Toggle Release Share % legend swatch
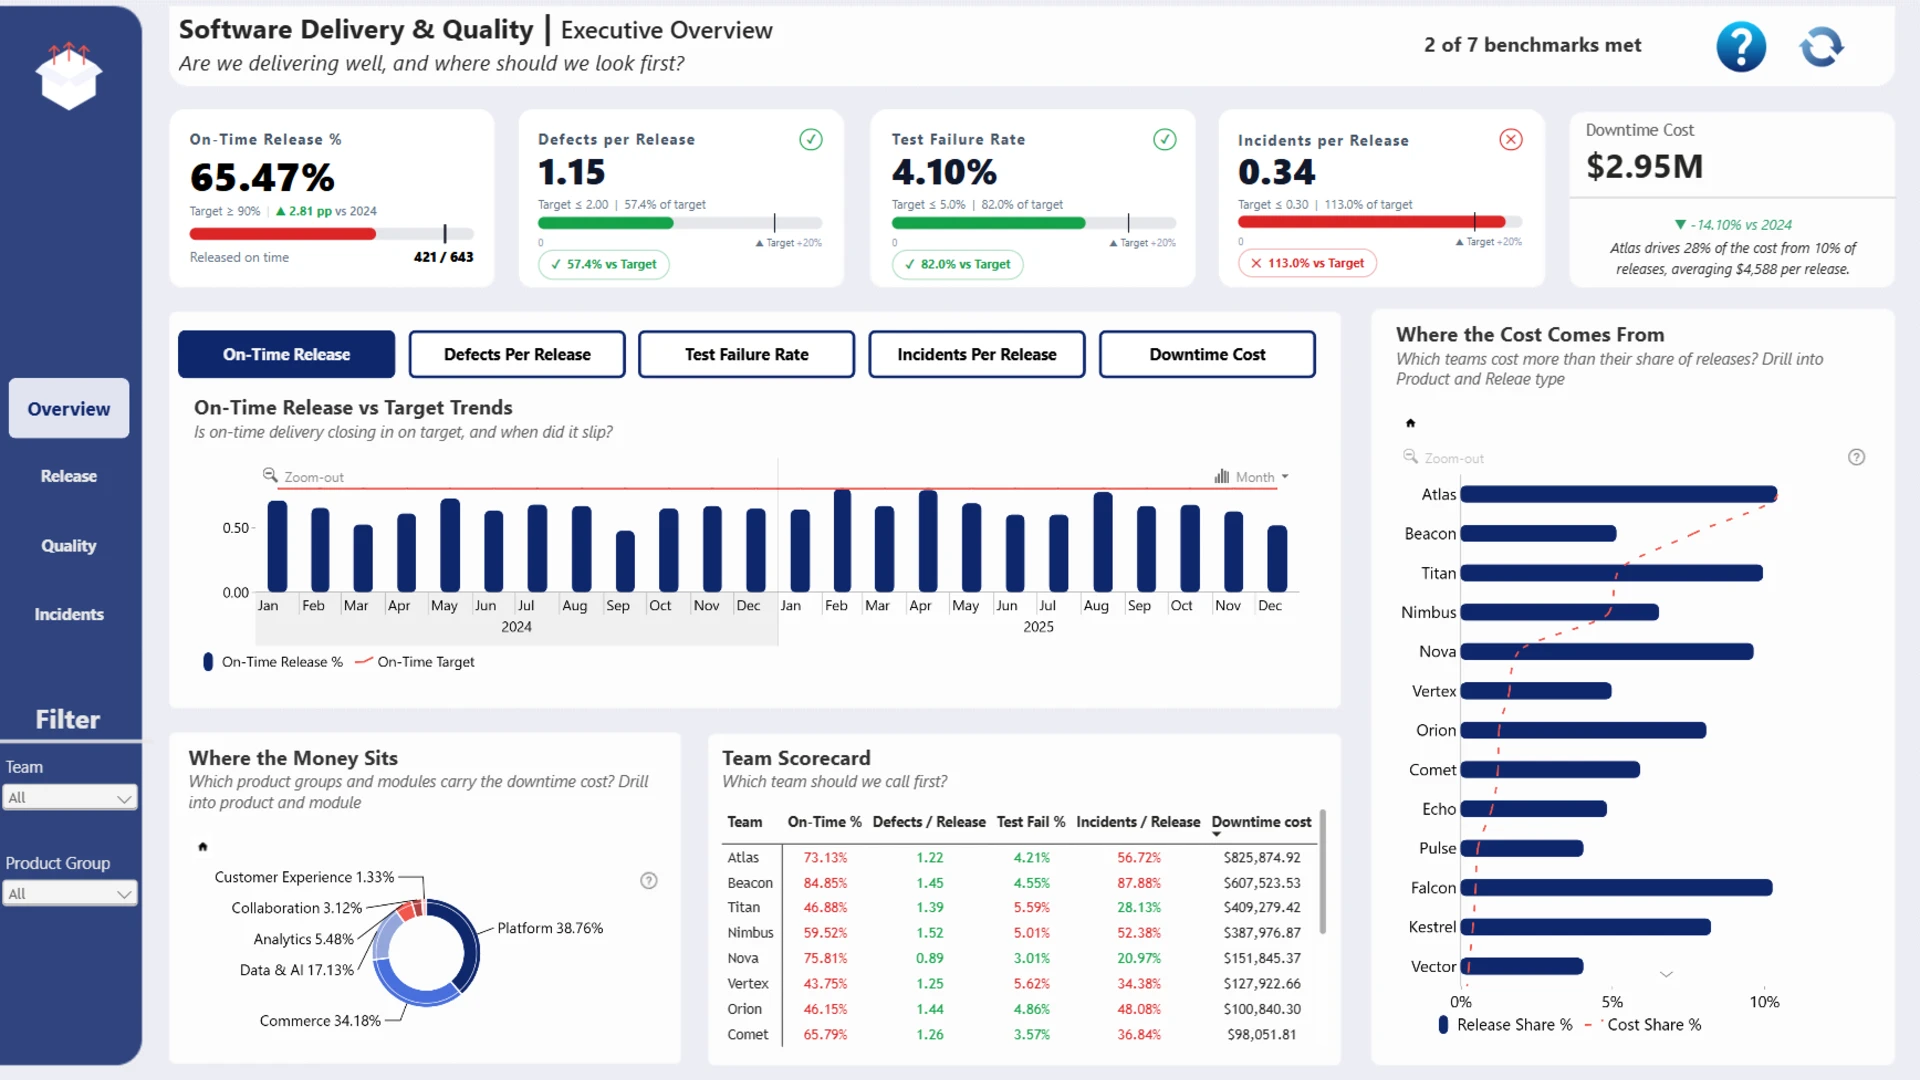1920x1080 pixels. click(1443, 1025)
